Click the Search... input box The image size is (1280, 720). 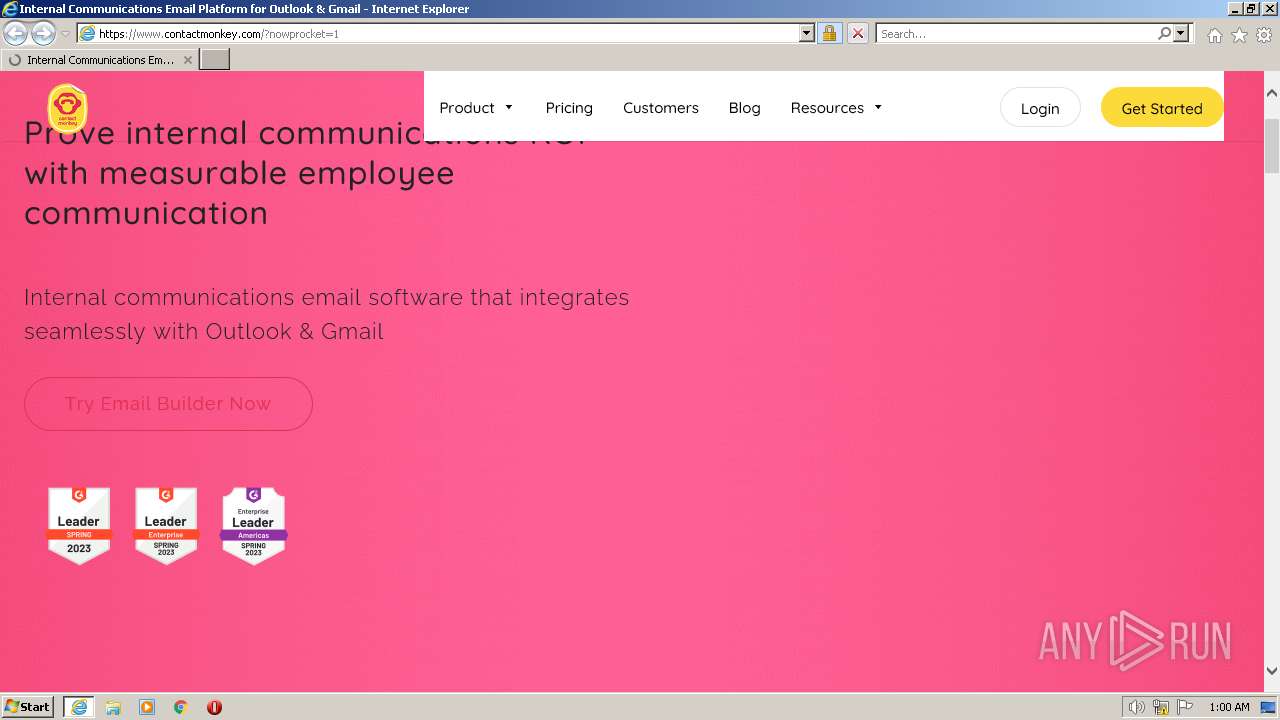tap(1016, 33)
